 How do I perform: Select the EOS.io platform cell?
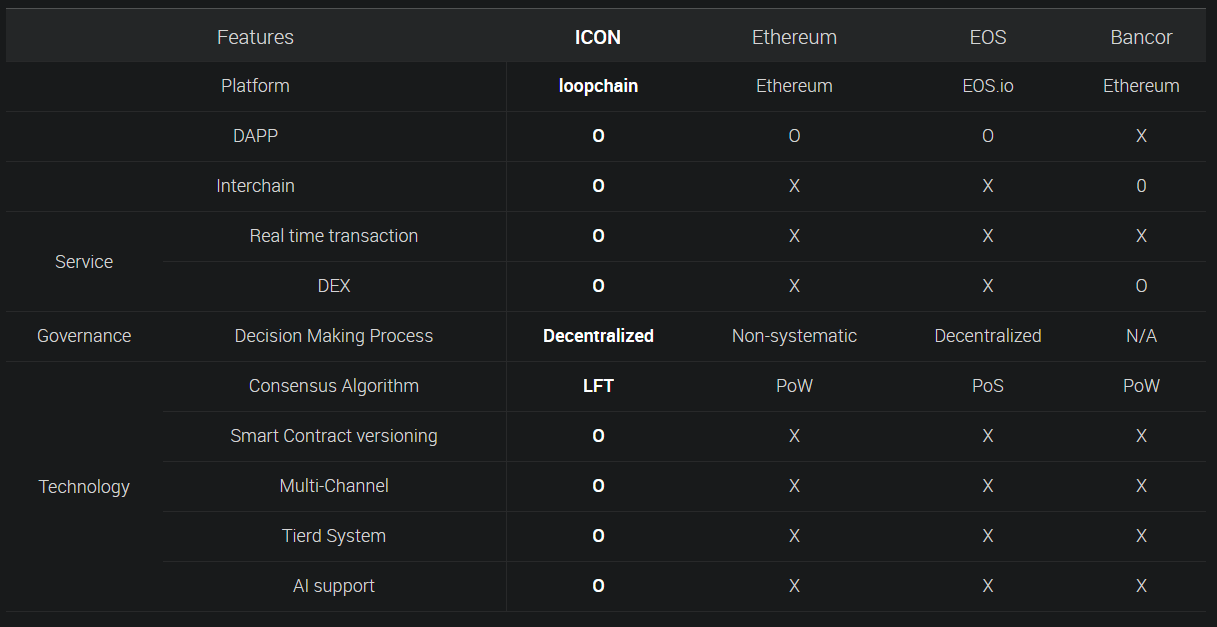(988, 86)
